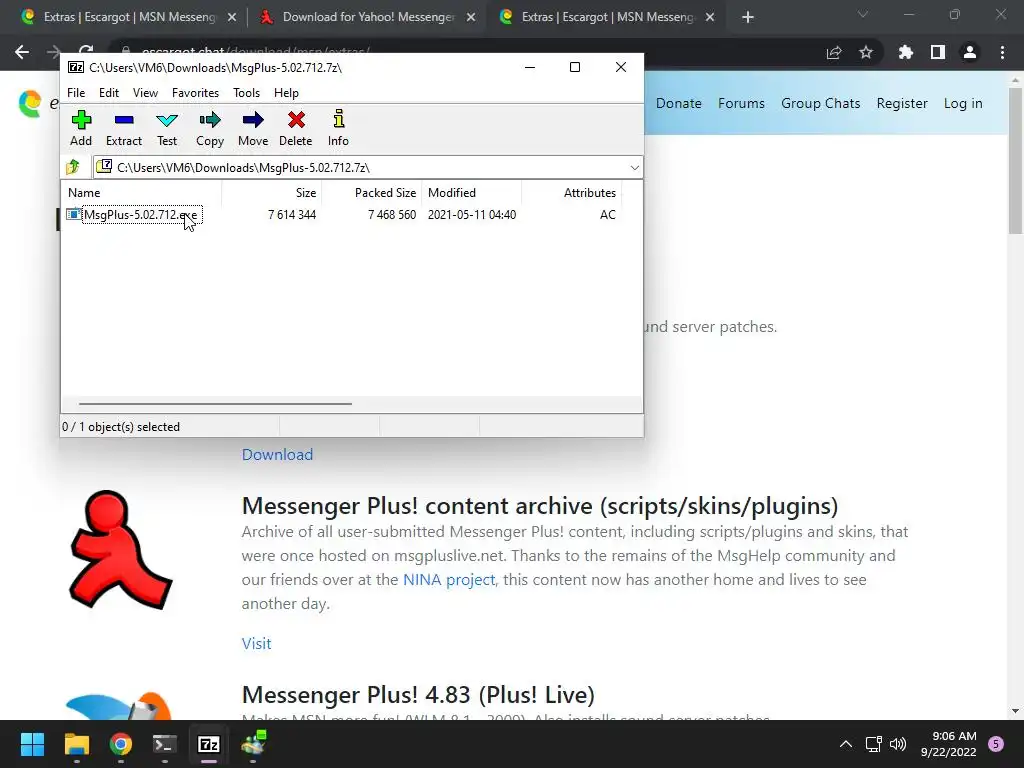Switch to the first Extras Escargot tab
Image resolution: width=1024 pixels, height=768 pixels.
pos(129,17)
